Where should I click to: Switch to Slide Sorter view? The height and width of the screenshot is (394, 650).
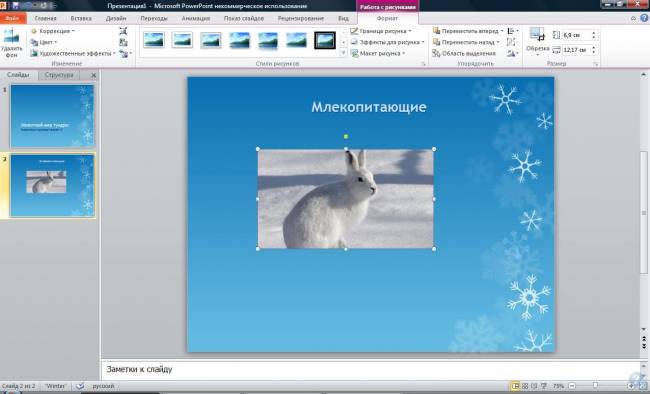(x=525, y=386)
